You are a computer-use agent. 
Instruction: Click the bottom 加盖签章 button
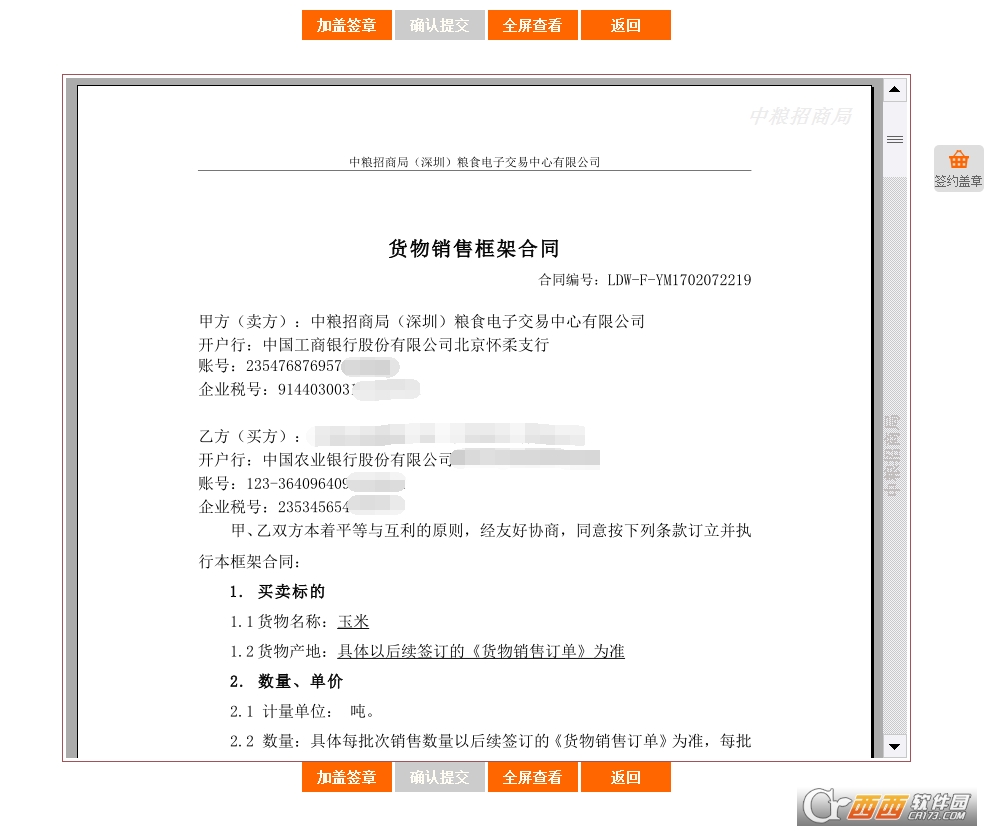coord(347,777)
